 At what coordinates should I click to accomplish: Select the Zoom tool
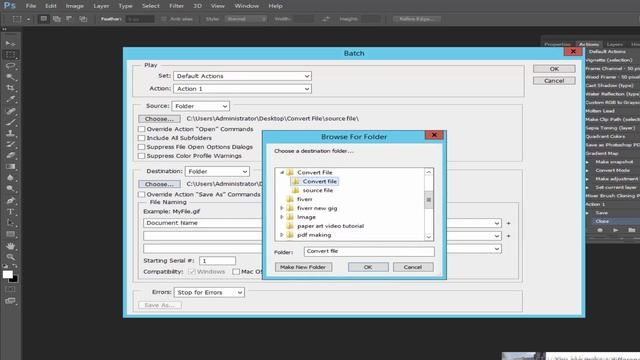pyautogui.click(x=10, y=257)
